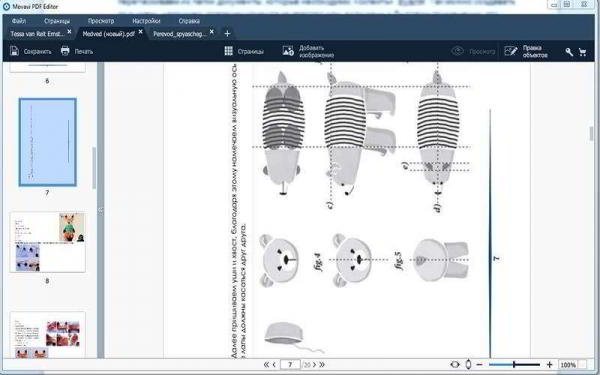Click the zoom slider track
600x375 pixels.
coord(514,365)
